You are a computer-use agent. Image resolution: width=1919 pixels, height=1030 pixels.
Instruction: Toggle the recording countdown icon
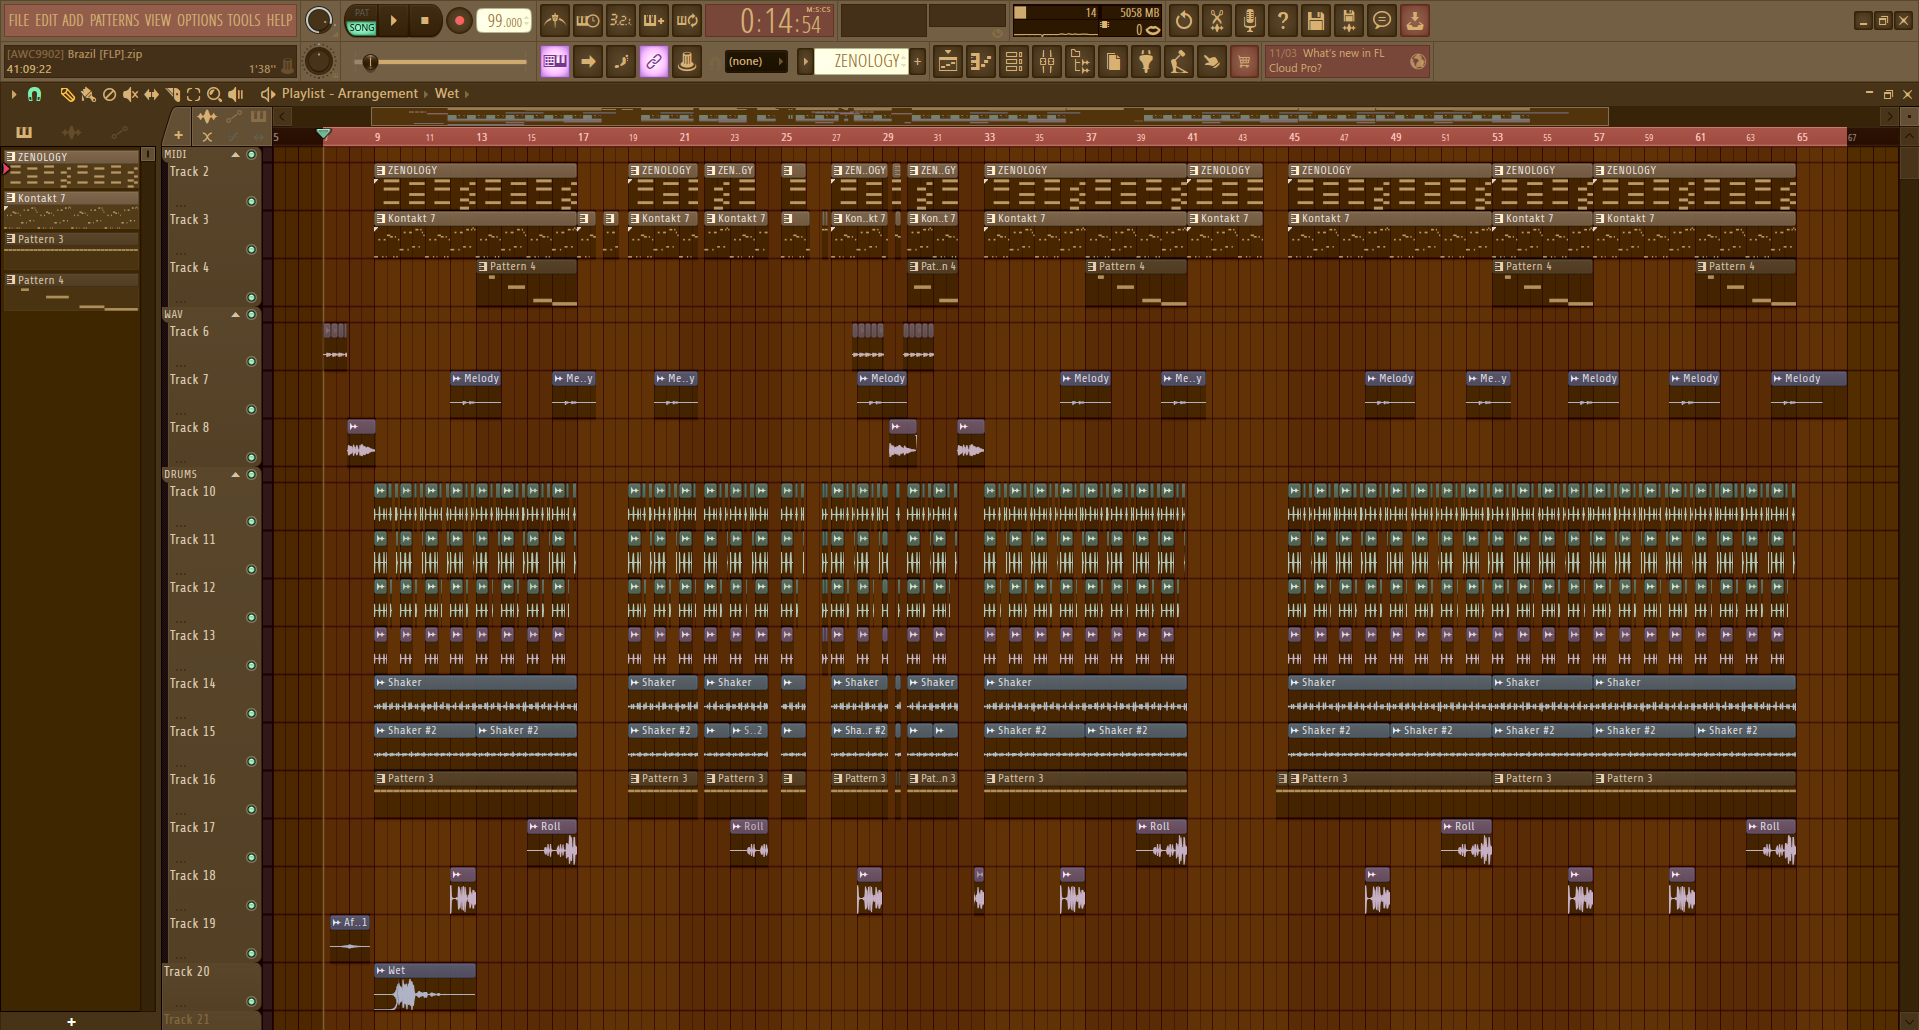(x=621, y=20)
